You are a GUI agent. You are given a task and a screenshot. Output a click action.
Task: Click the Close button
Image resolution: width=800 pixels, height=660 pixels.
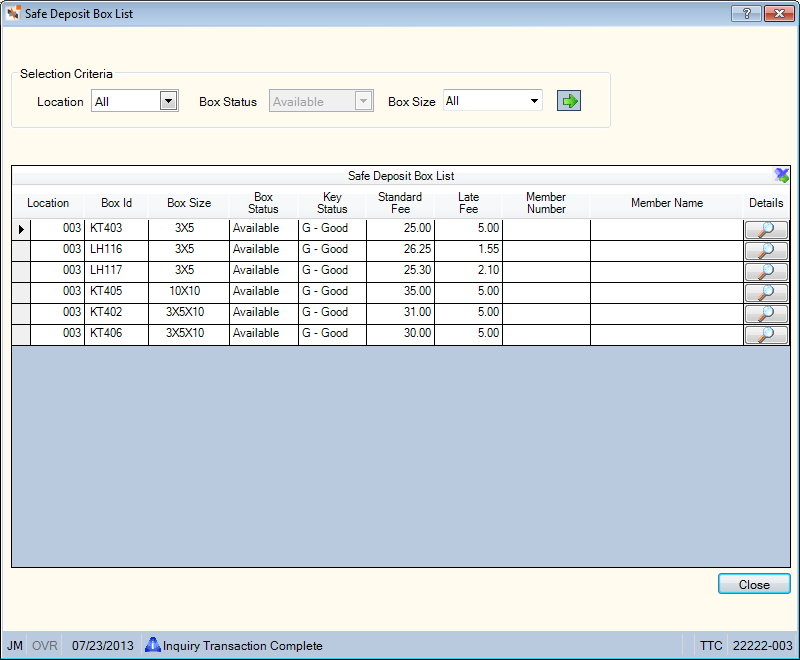pyautogui.click(x=754, y=584)
